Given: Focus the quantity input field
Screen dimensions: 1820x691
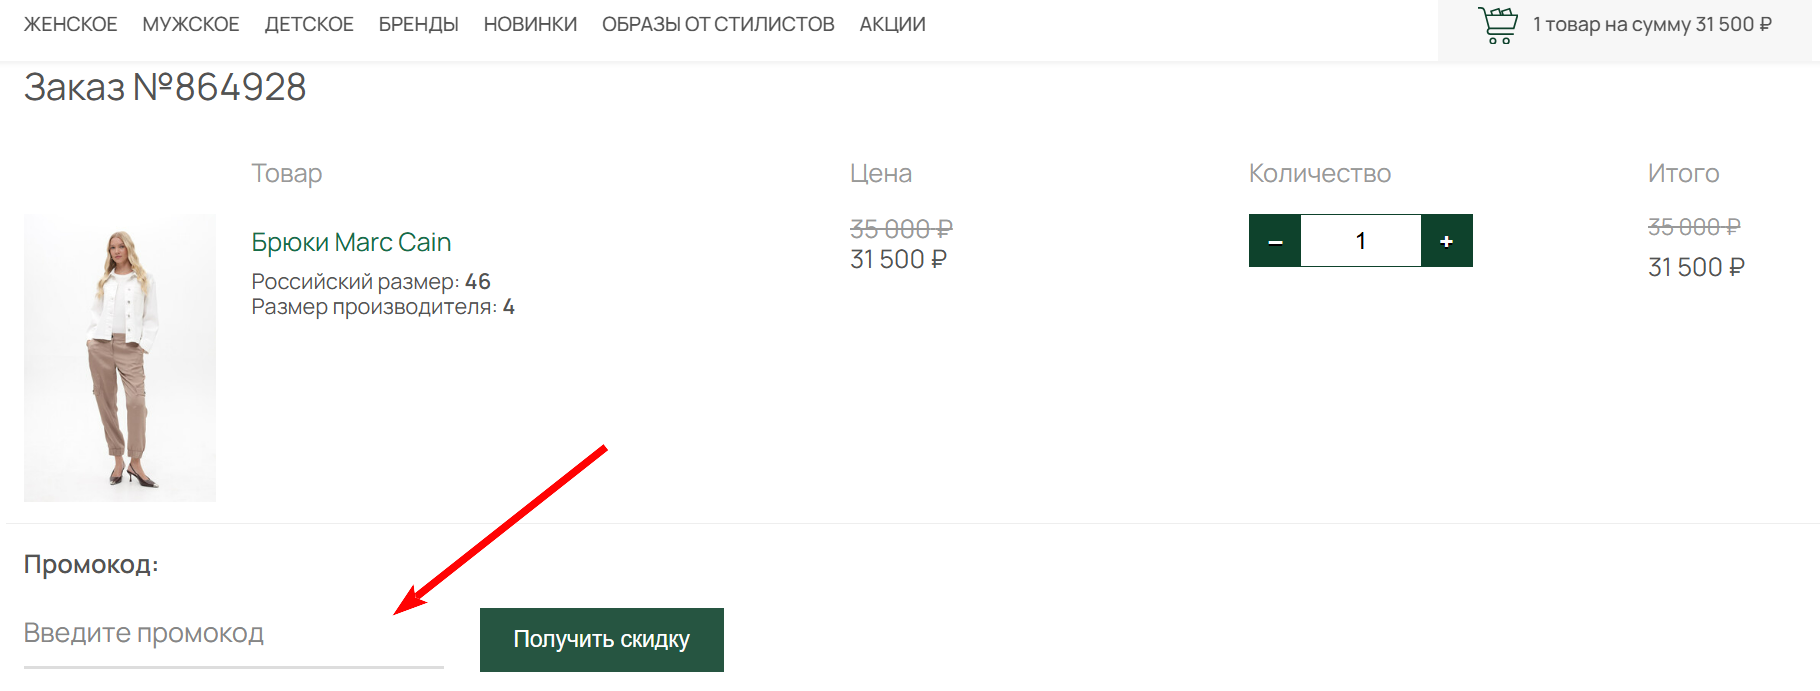Looking at the screenshot, I should [1360, 241].
